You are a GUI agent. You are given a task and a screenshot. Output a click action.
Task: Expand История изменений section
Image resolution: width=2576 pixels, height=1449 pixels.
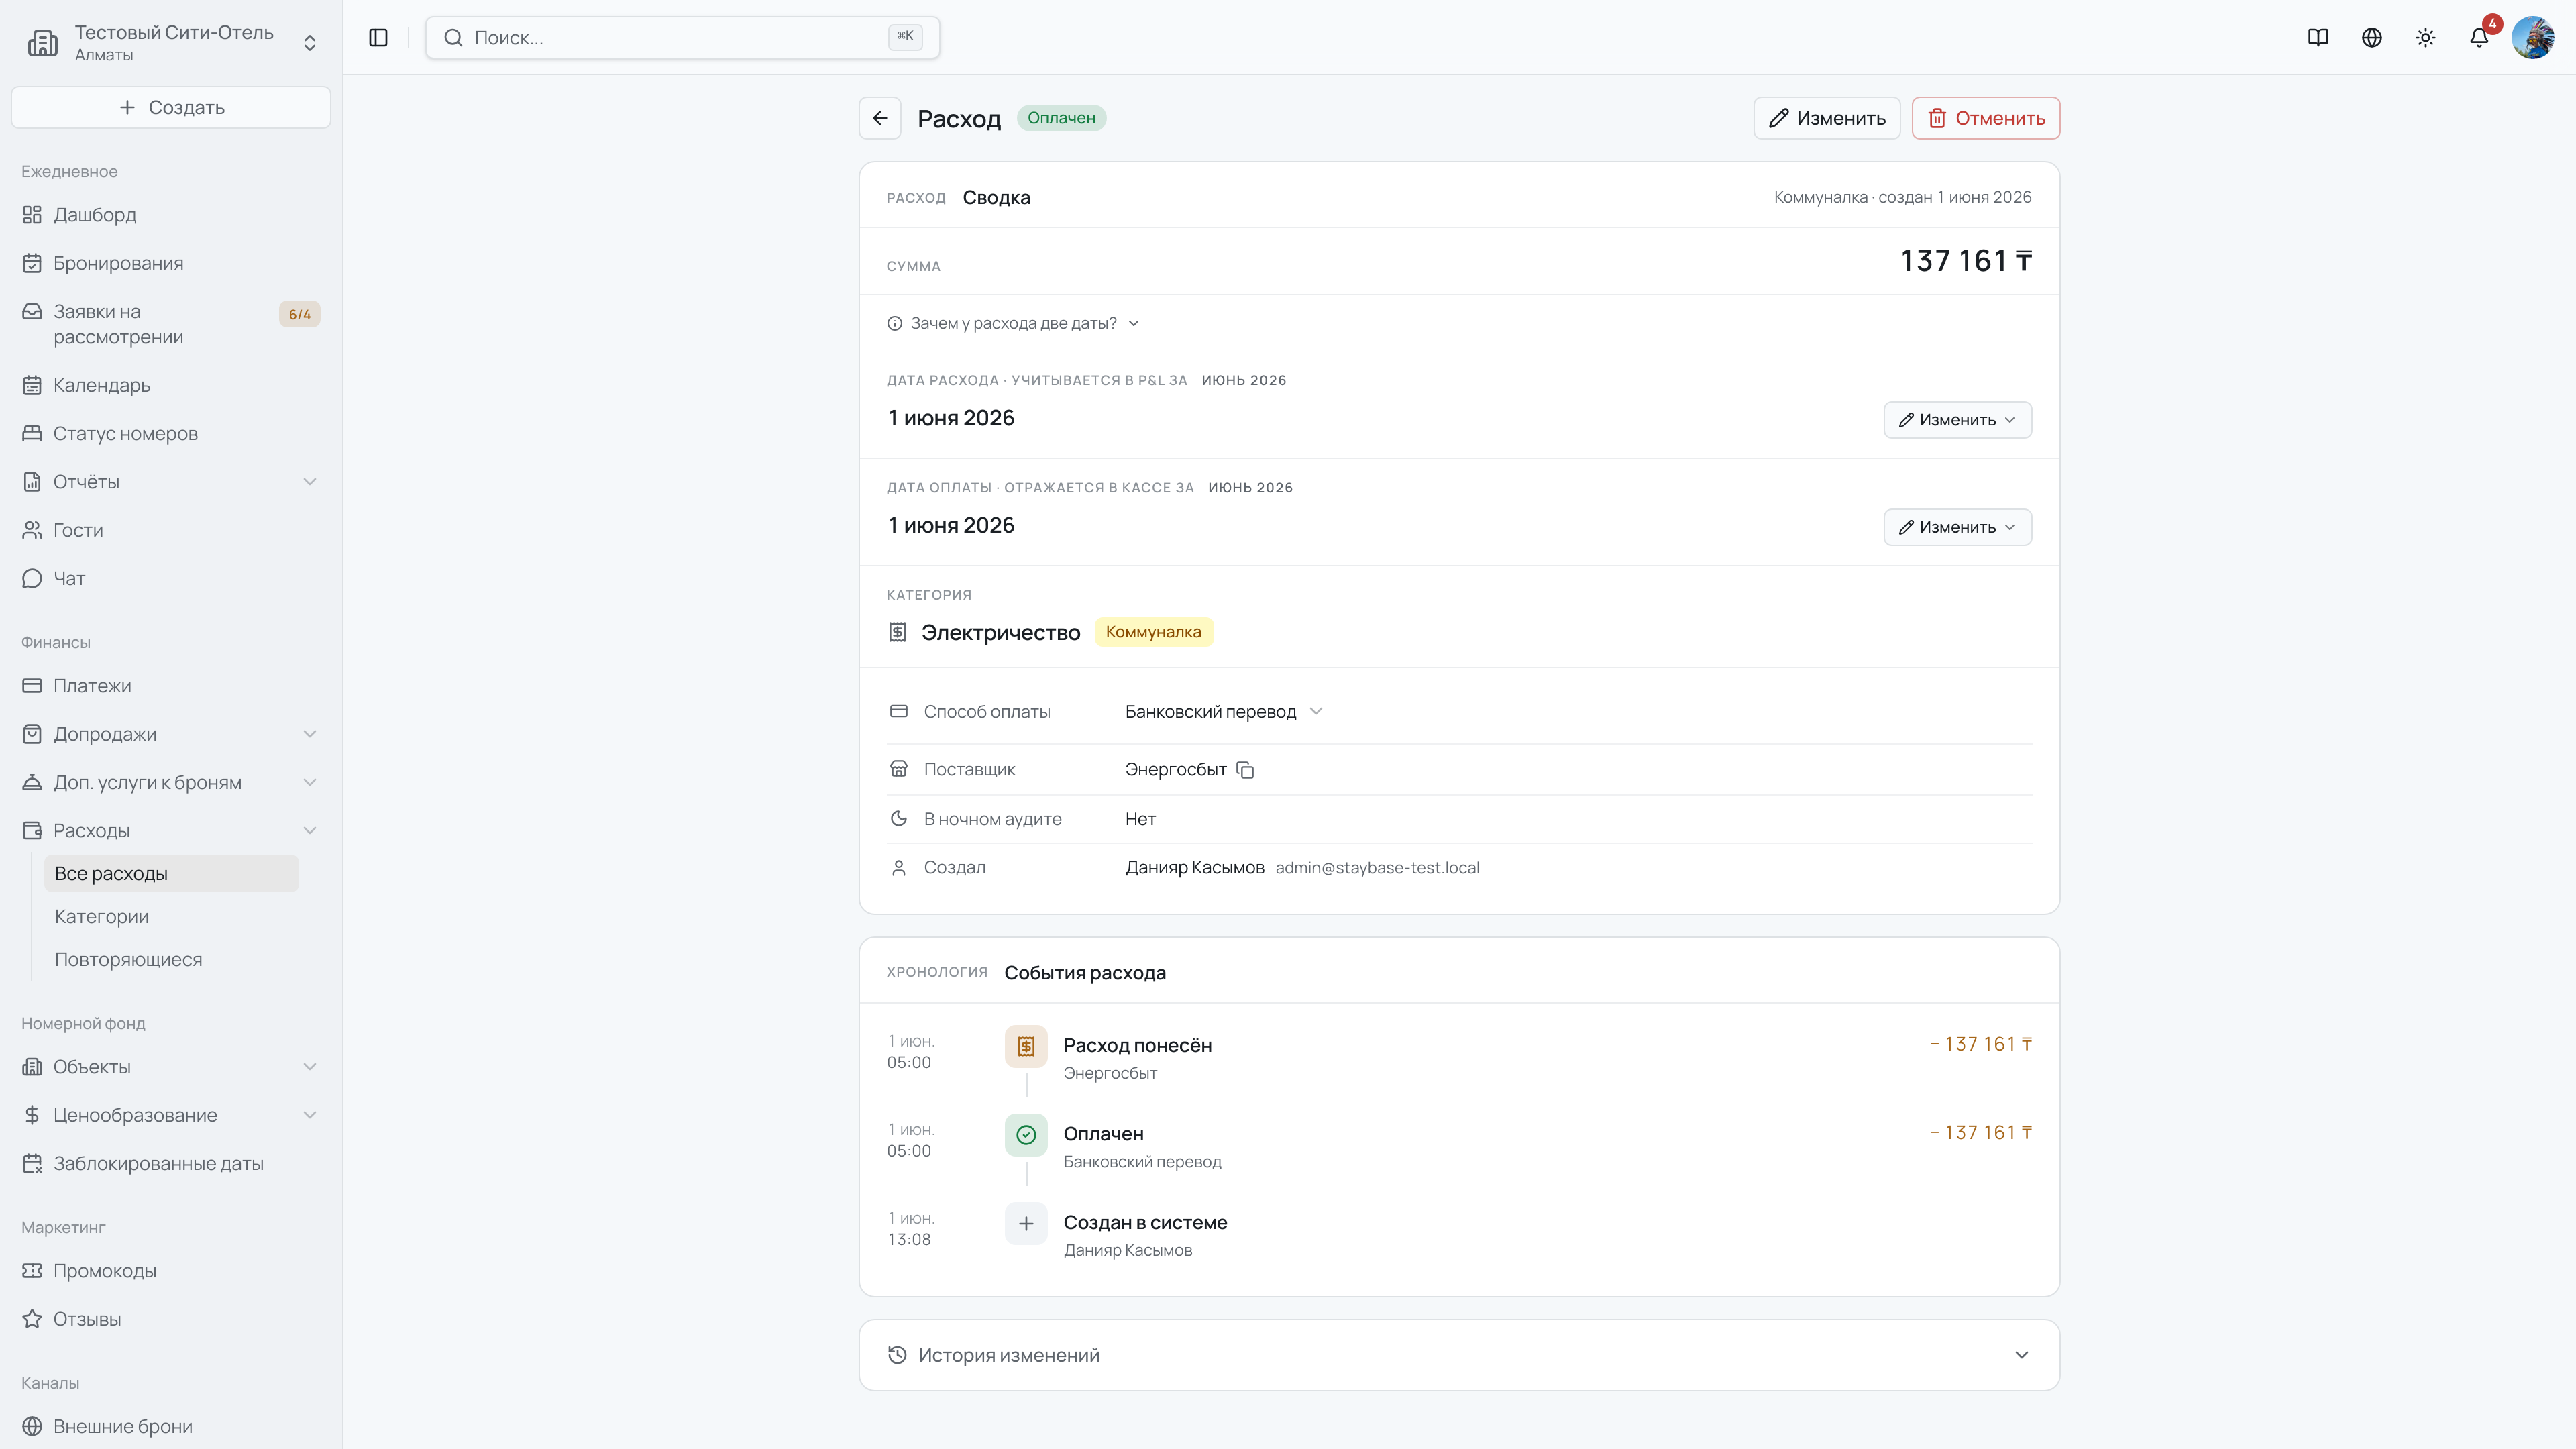pyautogui.click(x=1459, y=1355)
